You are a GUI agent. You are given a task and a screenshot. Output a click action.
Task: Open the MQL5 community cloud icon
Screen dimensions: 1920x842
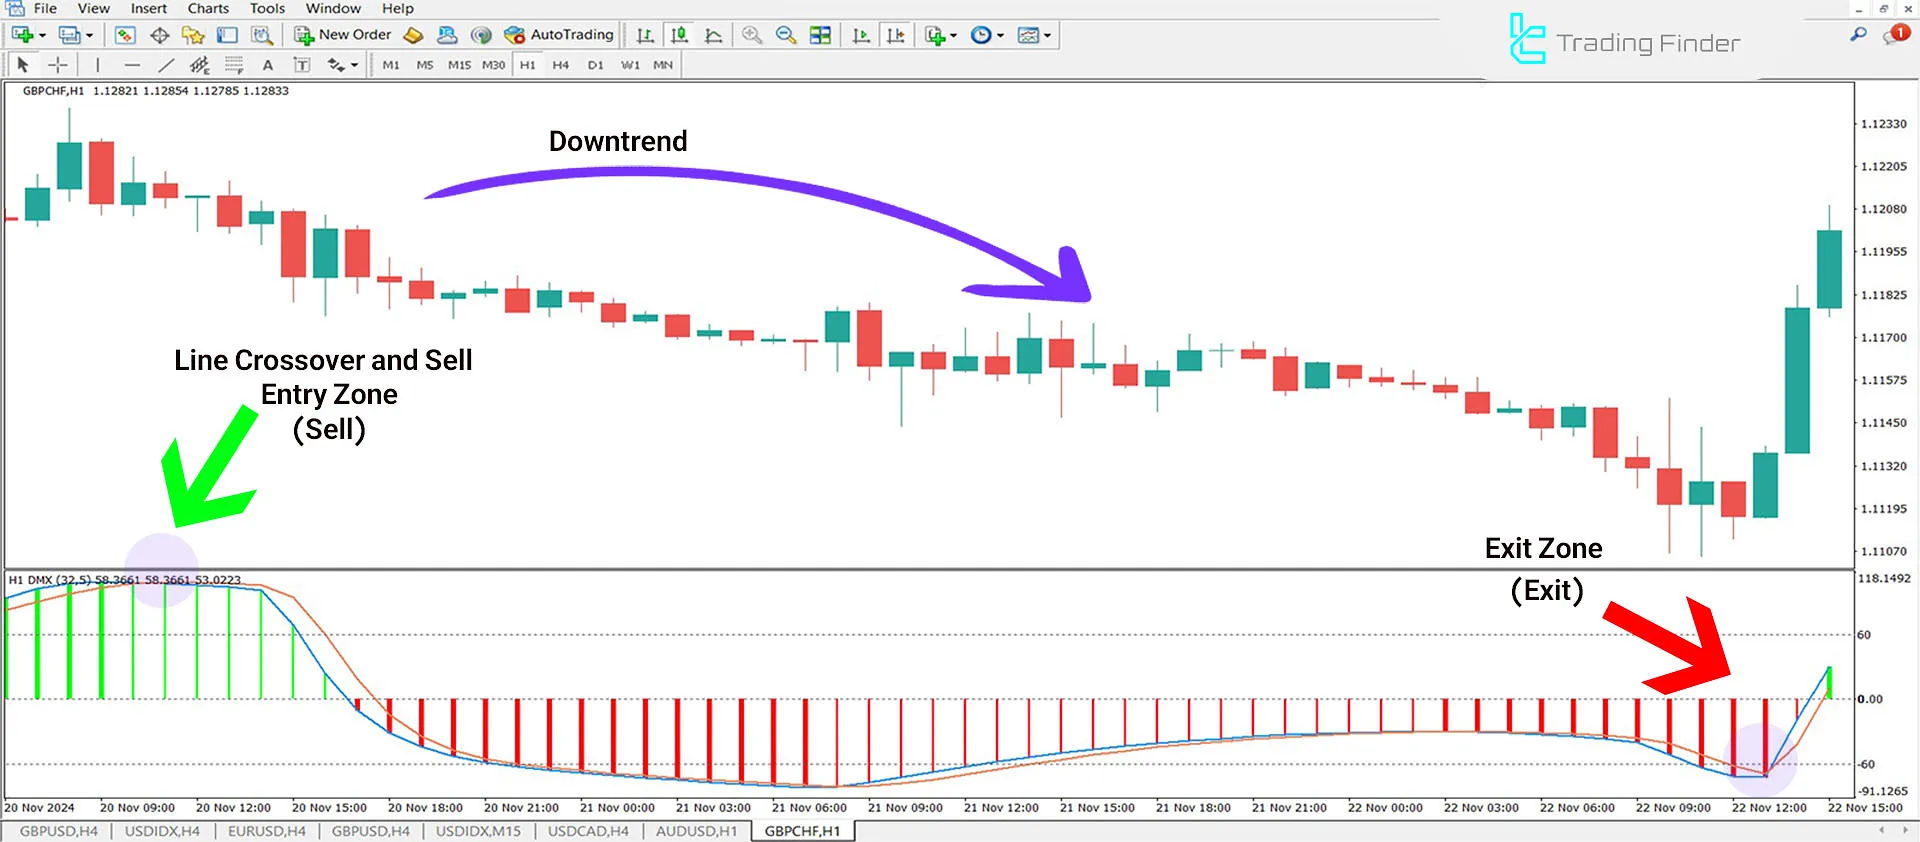pos(447,35)
